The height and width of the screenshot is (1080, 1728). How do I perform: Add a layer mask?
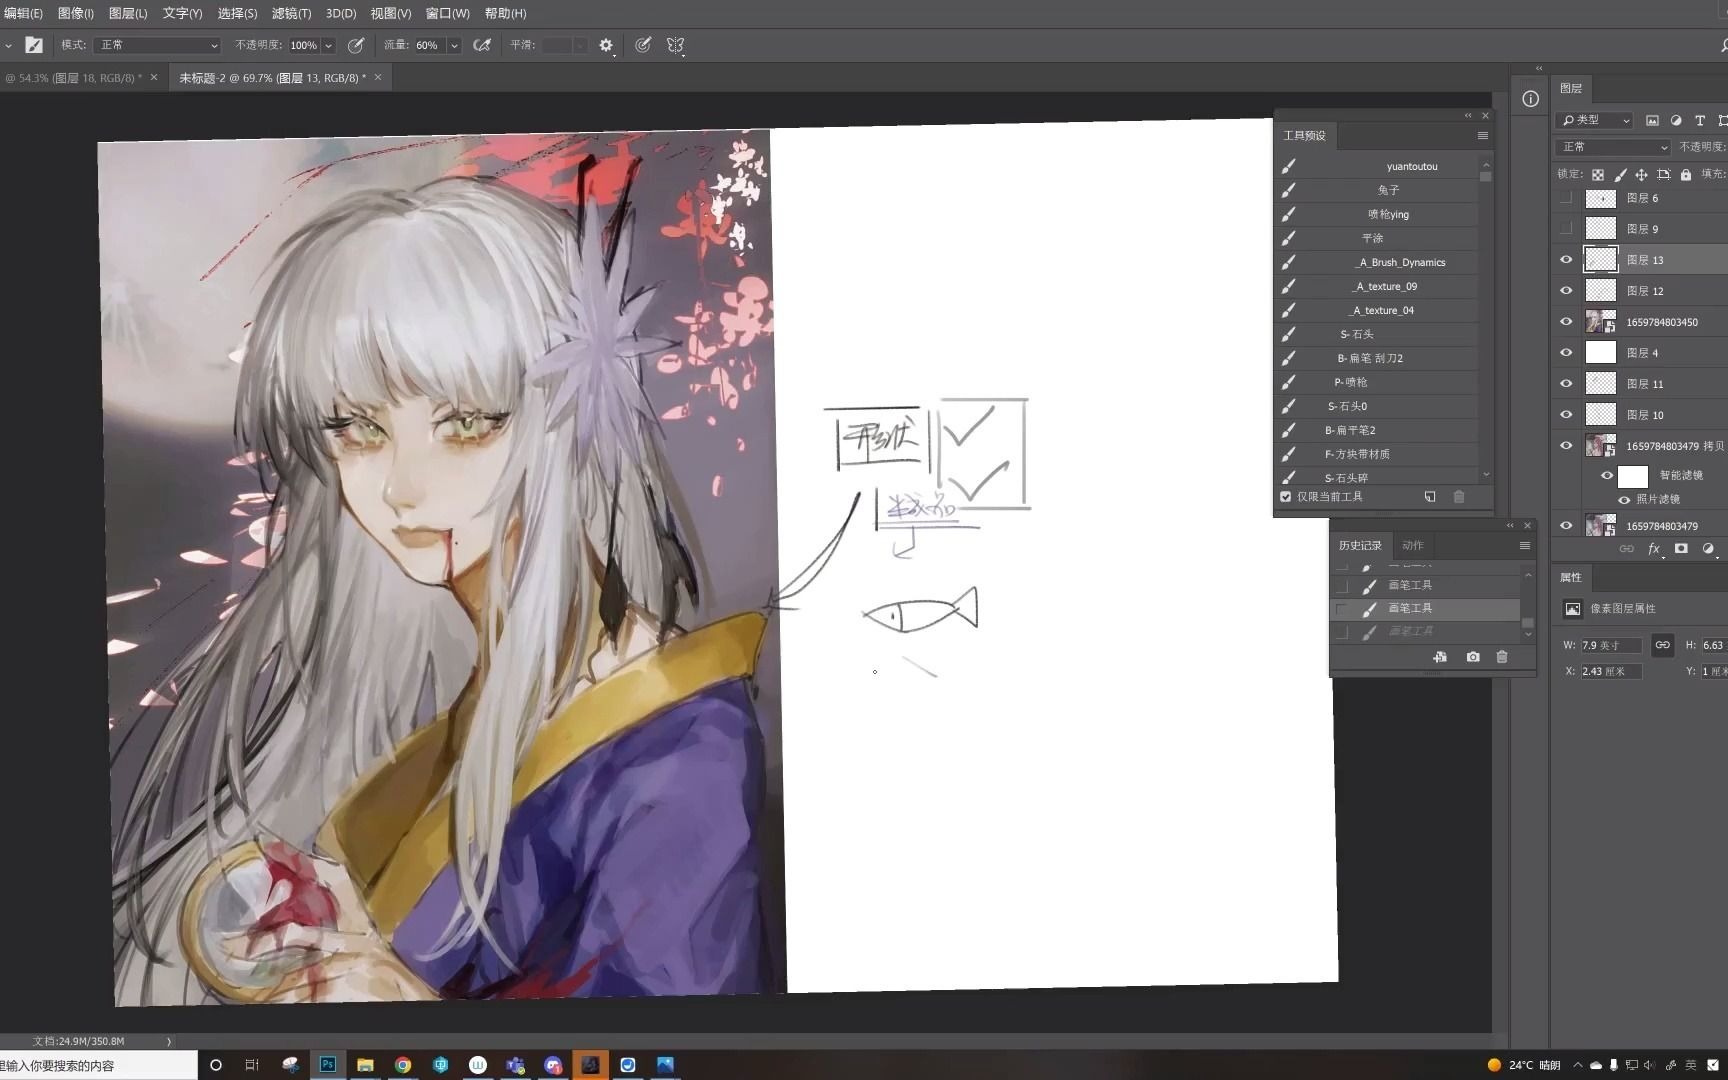(1681, 549)
